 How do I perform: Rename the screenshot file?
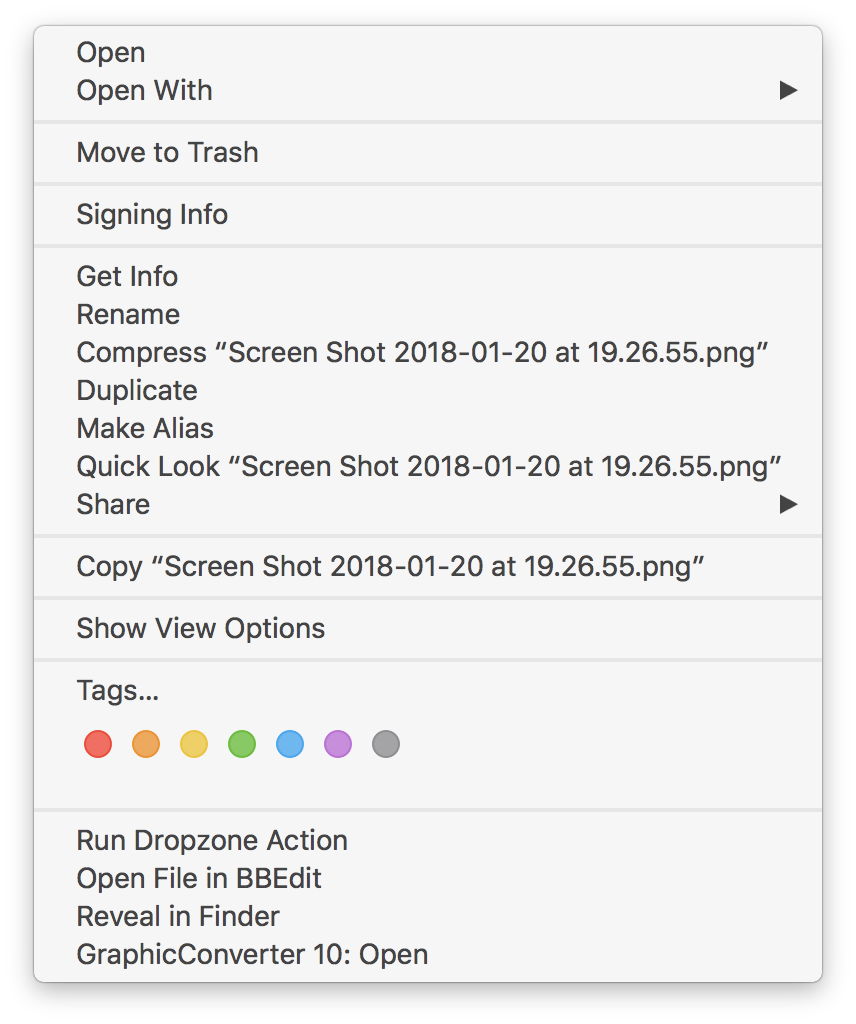click(128, 315)
